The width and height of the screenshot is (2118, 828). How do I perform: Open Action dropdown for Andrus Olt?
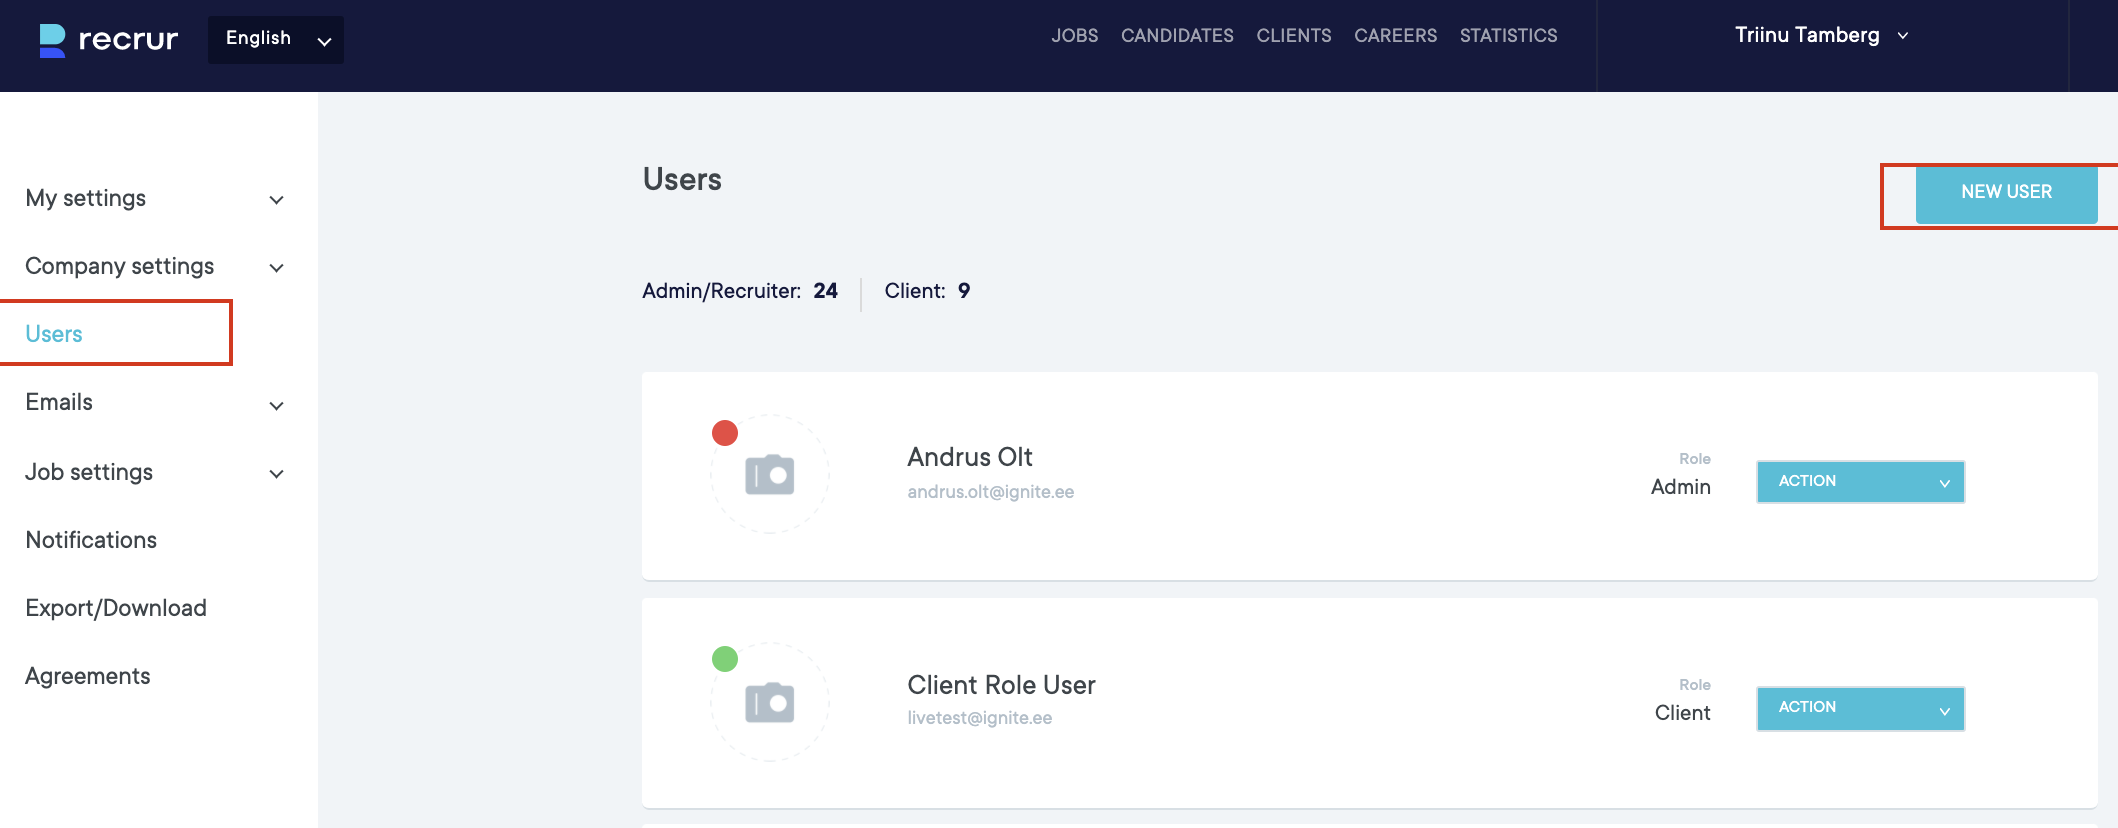1860,482
